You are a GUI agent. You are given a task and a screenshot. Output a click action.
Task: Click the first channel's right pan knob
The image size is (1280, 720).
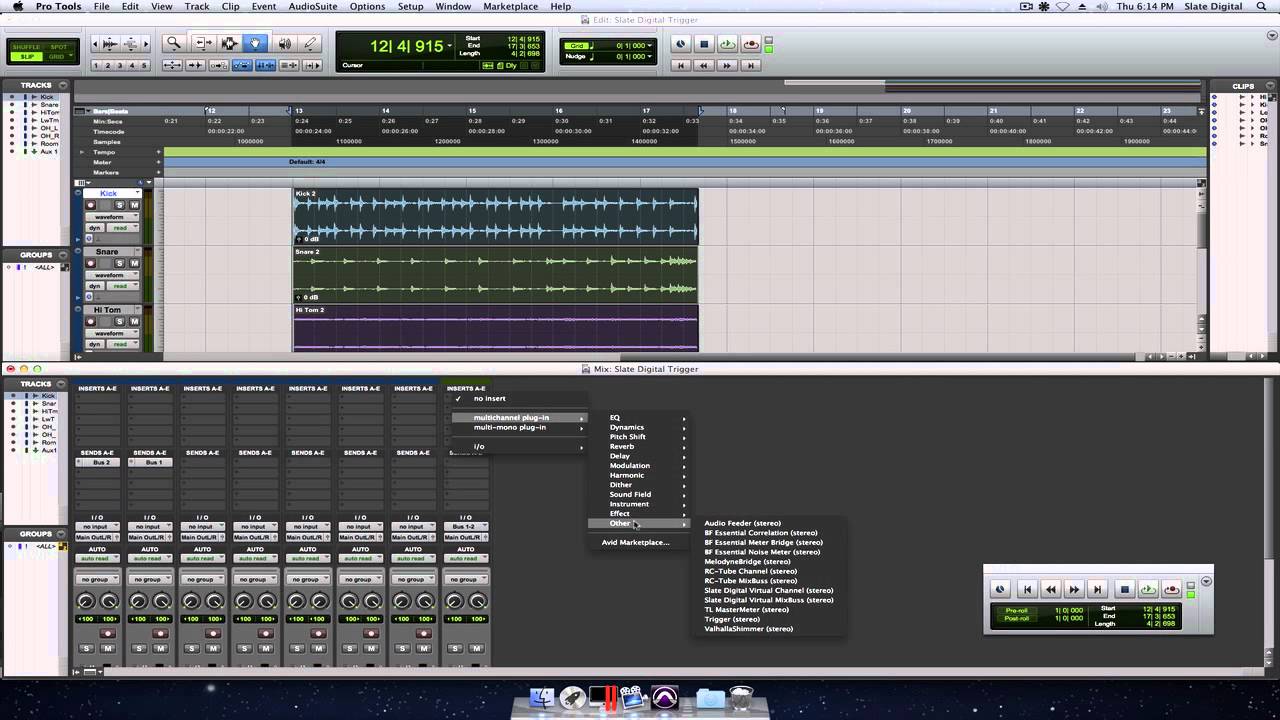pyautogui.click(x=109, y=601)
